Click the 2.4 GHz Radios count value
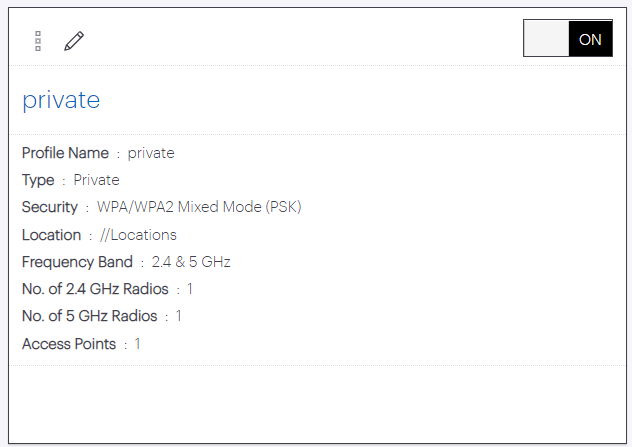This screenshot has width=632, height=447. tap(190, 289)
